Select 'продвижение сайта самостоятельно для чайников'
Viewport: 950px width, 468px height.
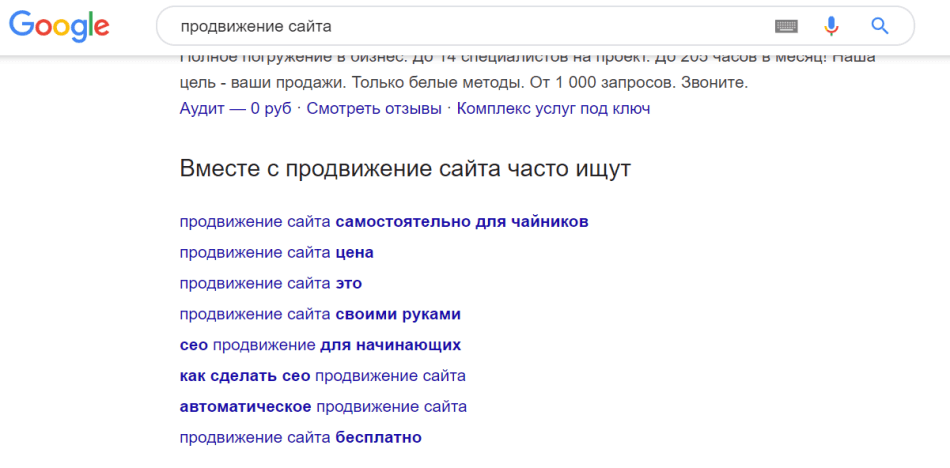point(384,222)
